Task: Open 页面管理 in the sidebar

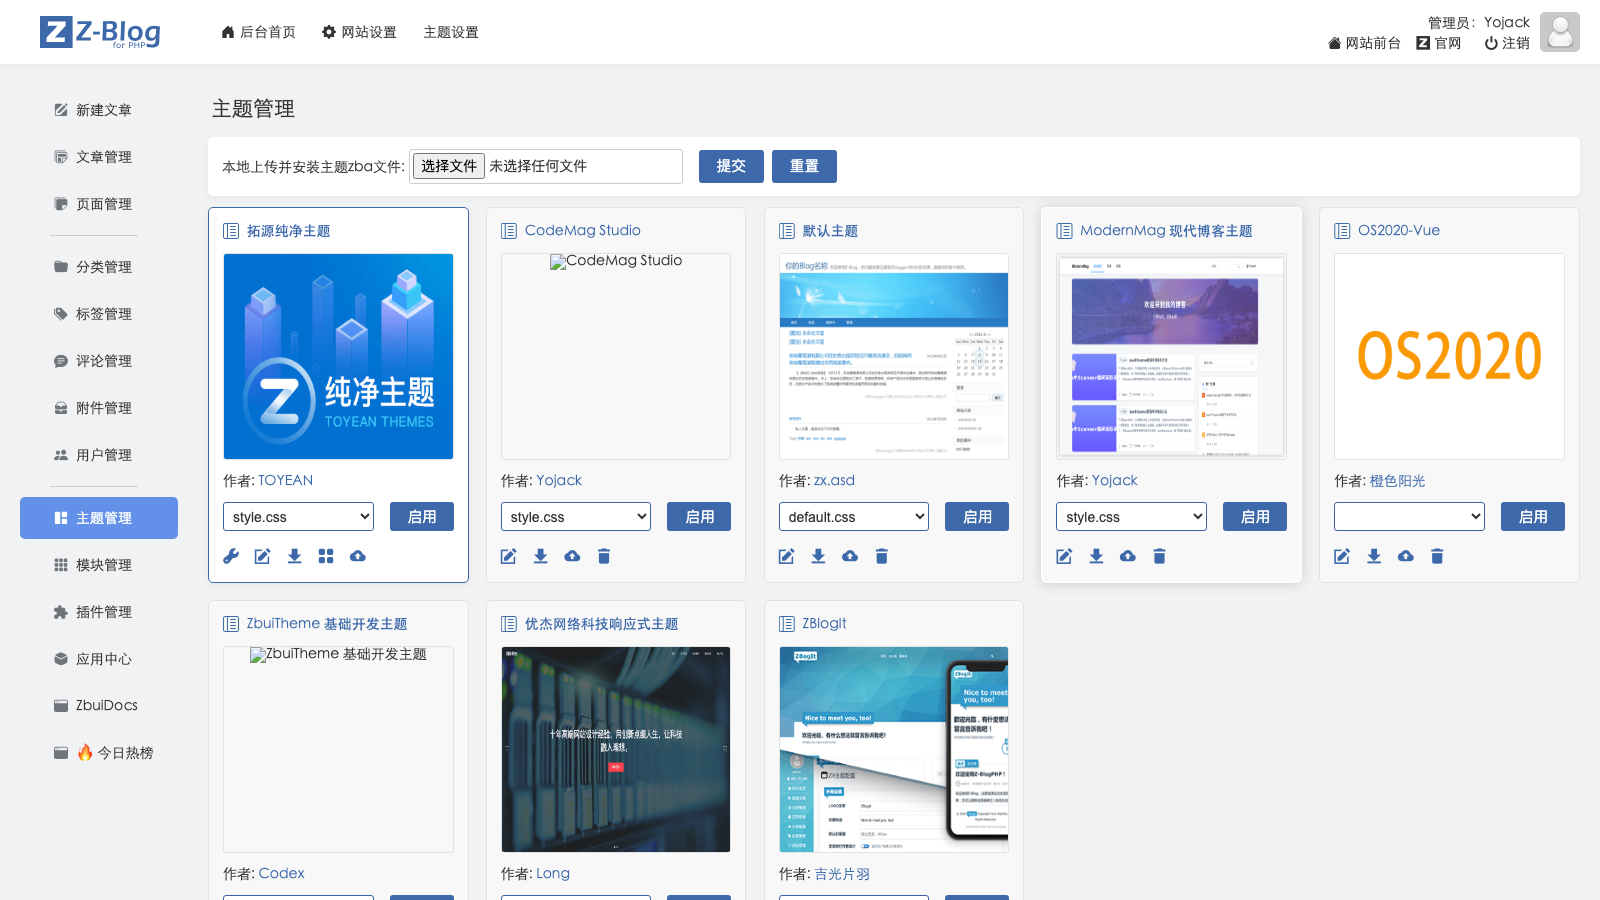Action: pyautogui.click(x=99, y=204)
